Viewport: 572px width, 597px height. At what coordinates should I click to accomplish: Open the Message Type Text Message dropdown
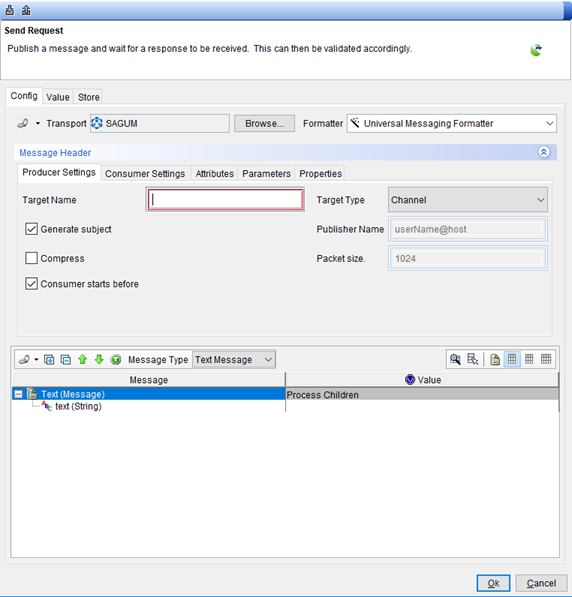234,359
